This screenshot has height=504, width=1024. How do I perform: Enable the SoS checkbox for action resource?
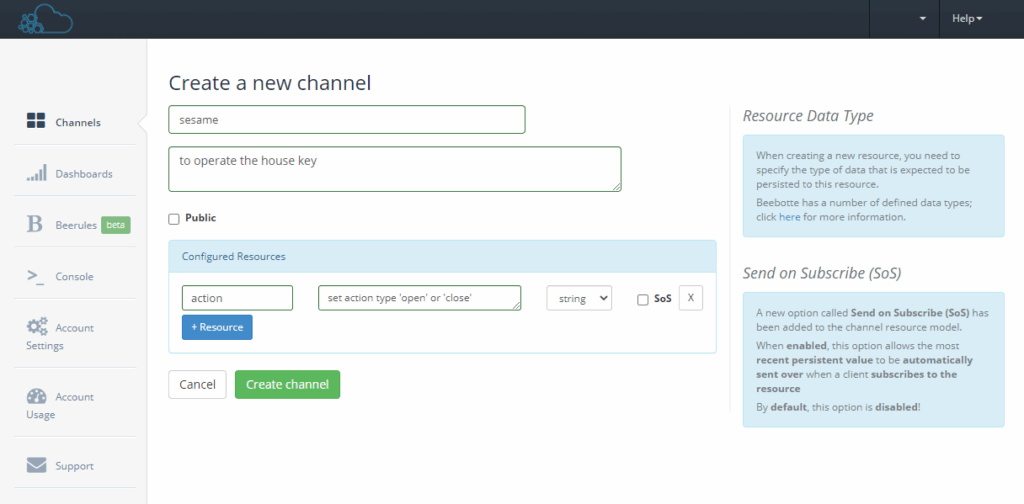pos(643,300)
